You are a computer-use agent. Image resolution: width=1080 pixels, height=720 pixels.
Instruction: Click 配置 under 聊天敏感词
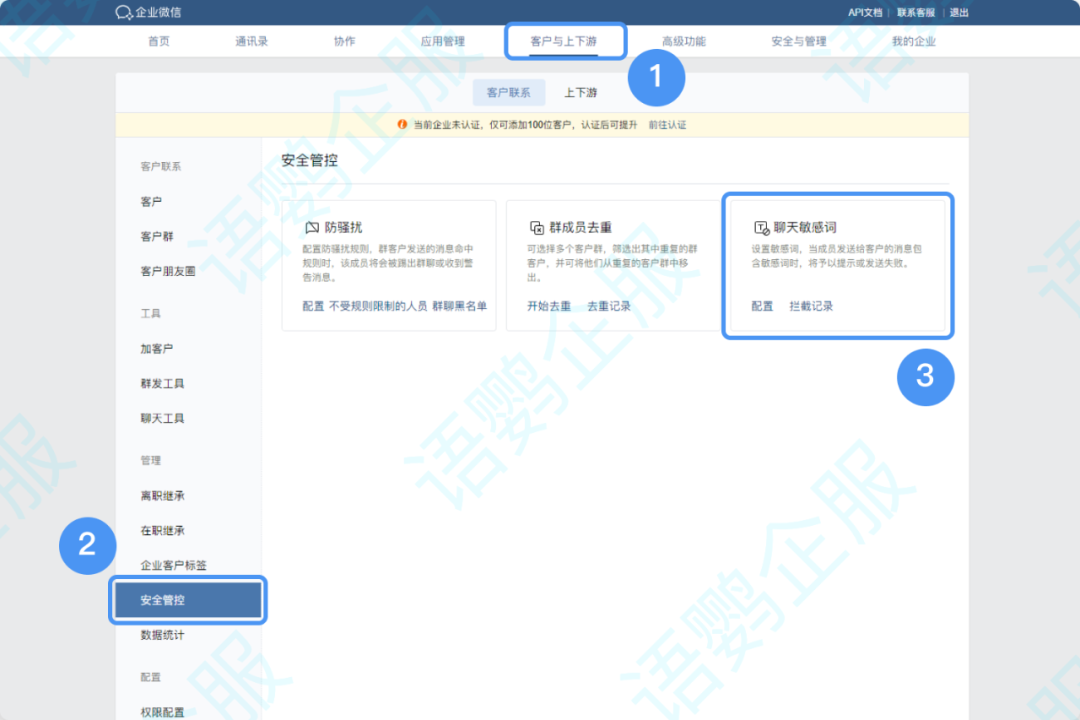(x=762, y=306)
